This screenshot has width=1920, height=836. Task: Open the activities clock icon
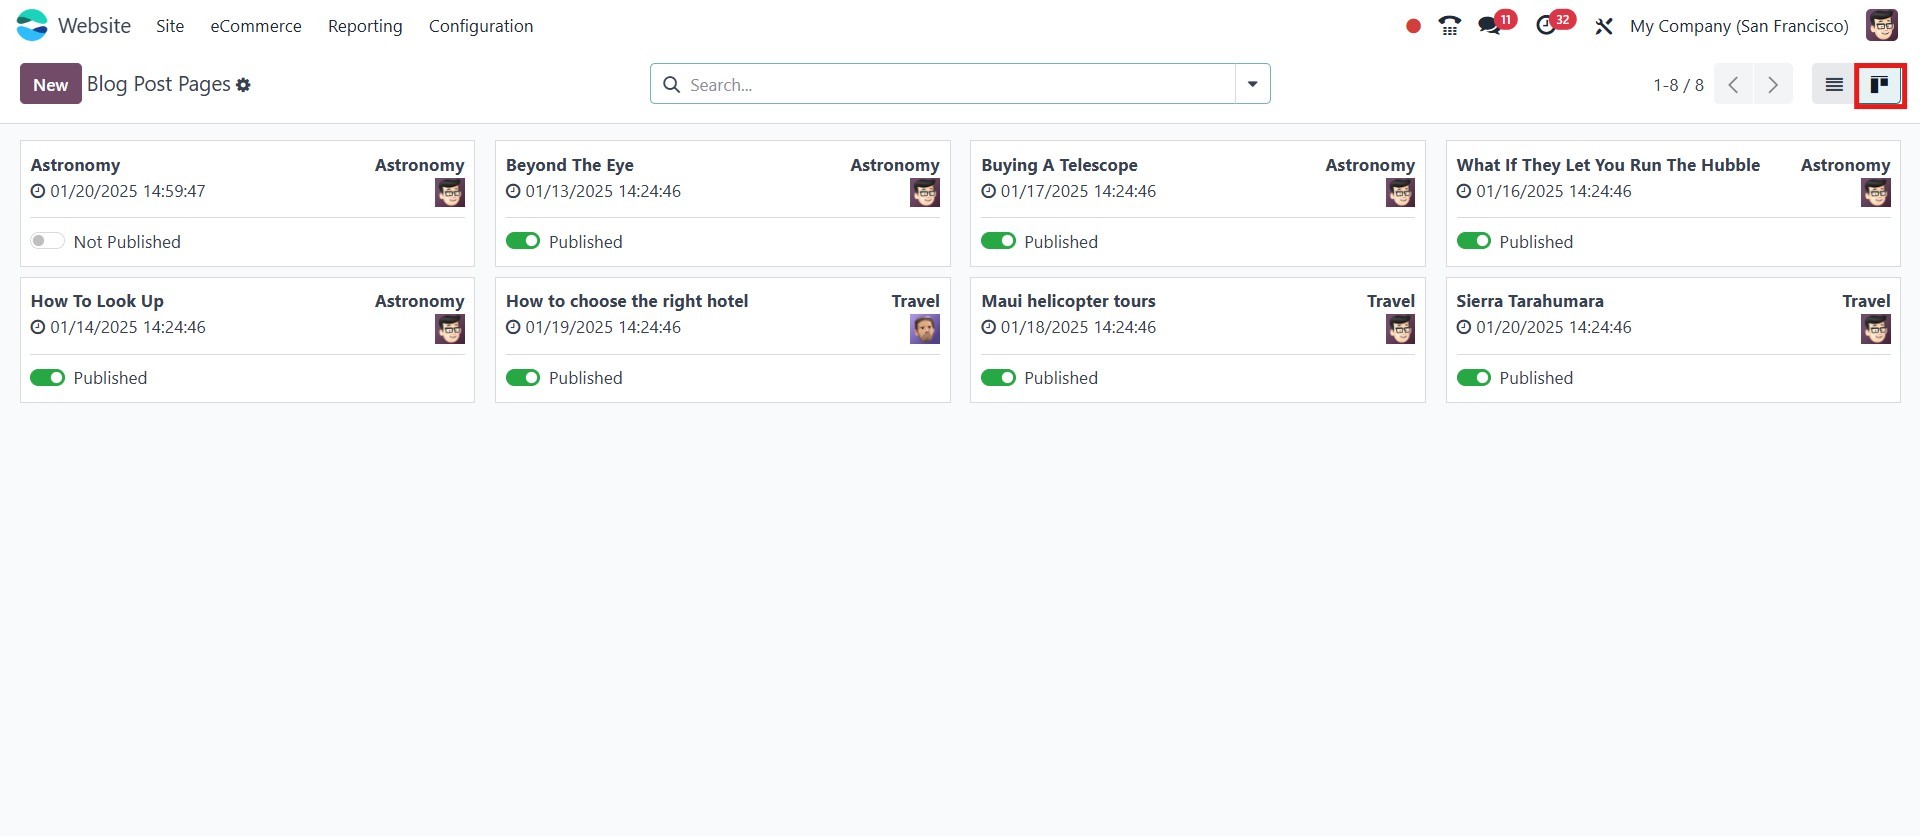[x=1546, y=26]
